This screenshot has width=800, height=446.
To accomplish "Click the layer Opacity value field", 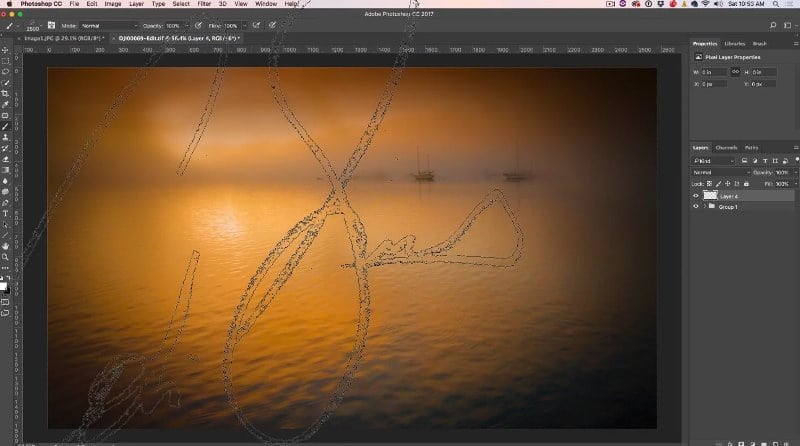I will 782,172.
